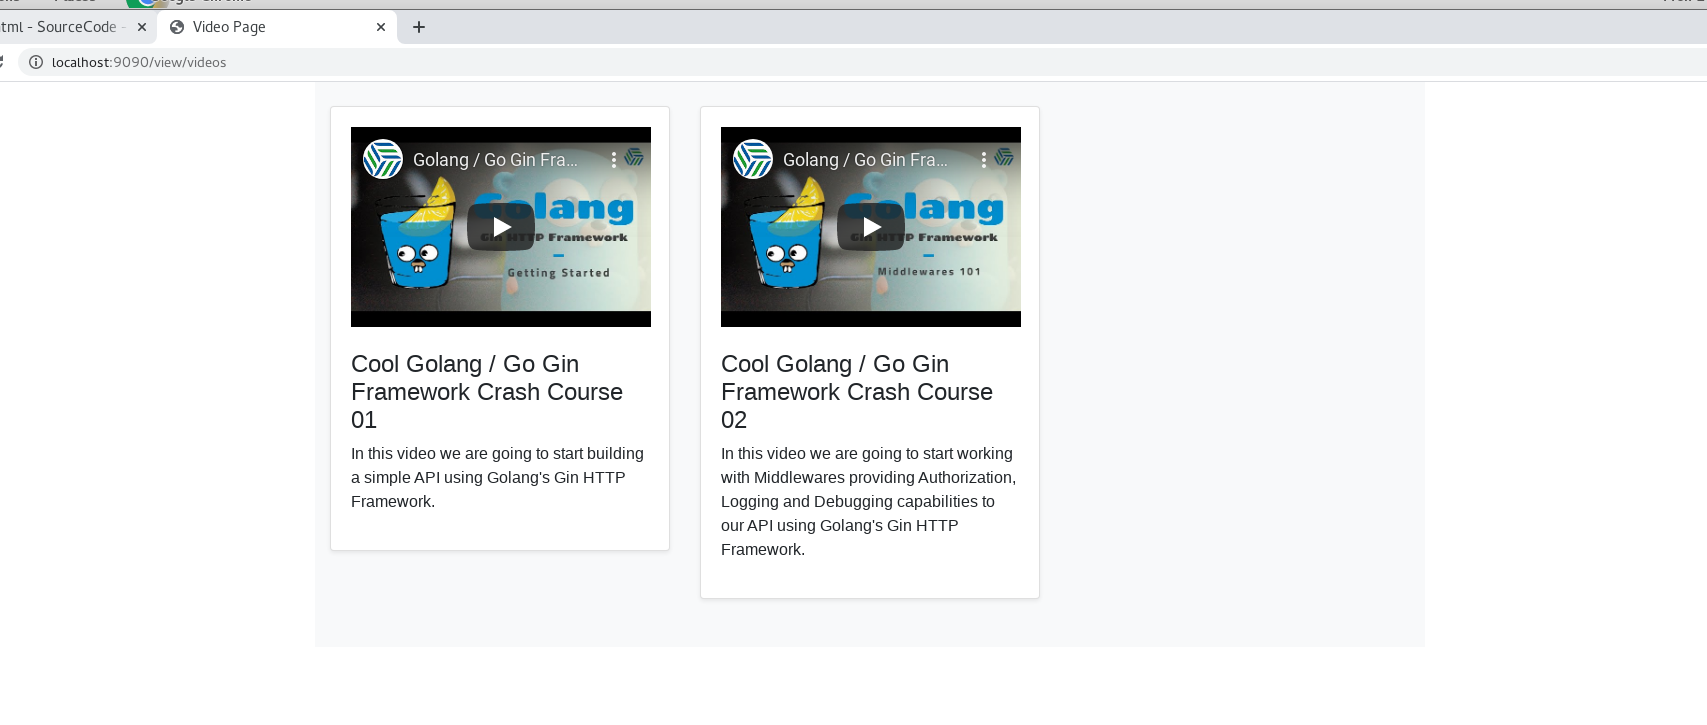Viewport: 1707px width, 725px height.
Task: Click description about building a simple API
Action: (x=497, y=478)
